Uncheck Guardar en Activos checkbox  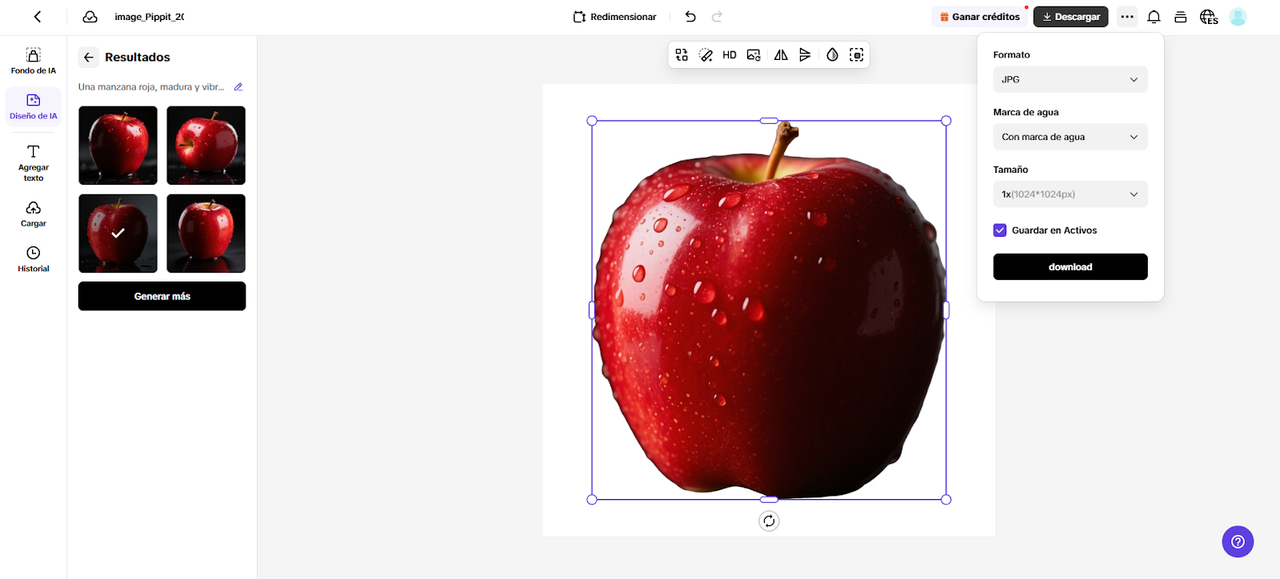tap(1000, 230)
